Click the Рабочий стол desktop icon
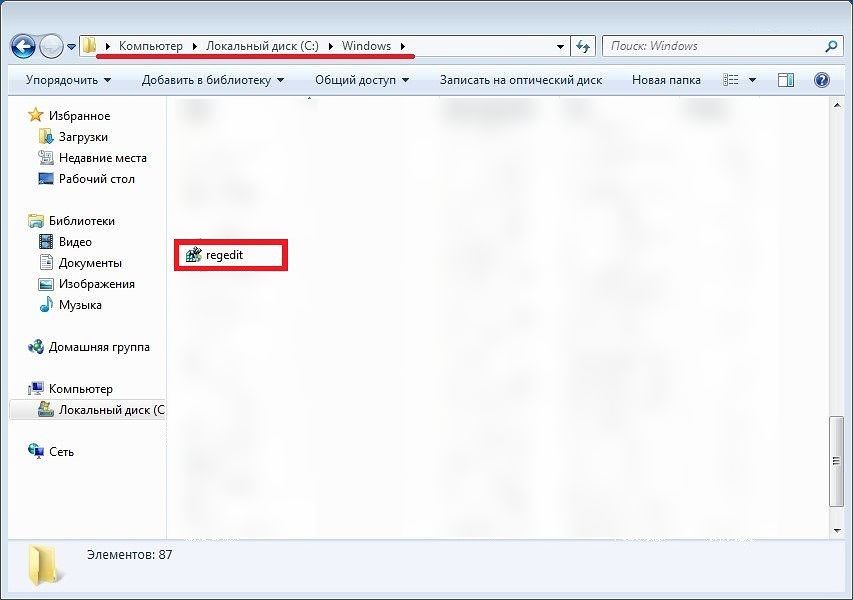This screenshot has width=853, height=600. [46, 178]
